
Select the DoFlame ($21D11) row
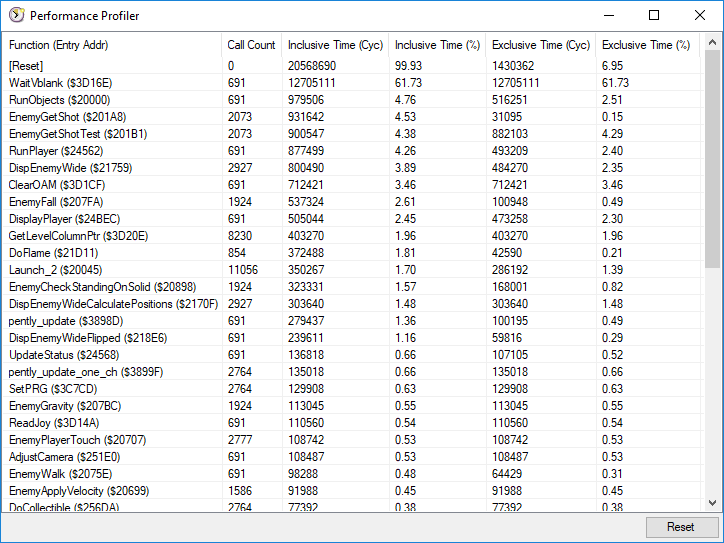pos(353,253)
